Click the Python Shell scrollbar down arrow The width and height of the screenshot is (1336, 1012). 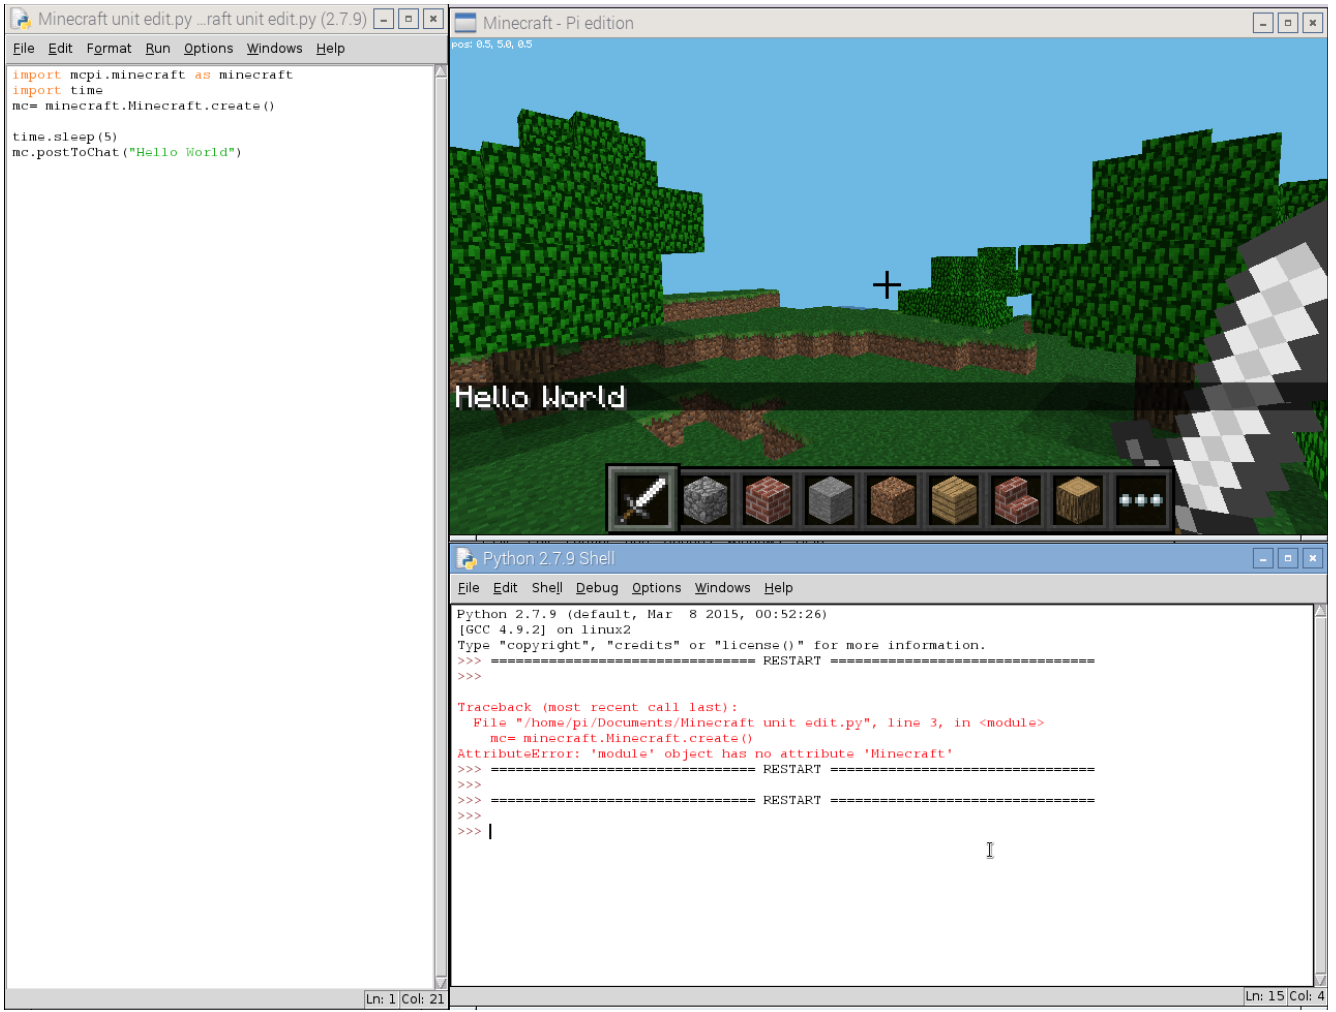point(1320,980)
